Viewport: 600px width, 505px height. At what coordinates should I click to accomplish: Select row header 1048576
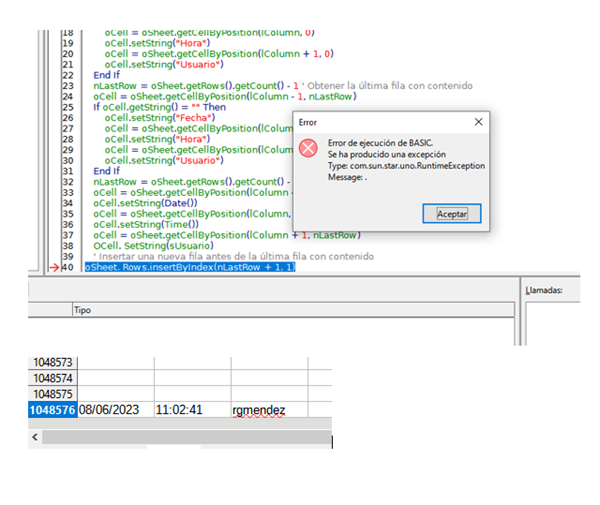pyautogui.click(x=54, y=409)
